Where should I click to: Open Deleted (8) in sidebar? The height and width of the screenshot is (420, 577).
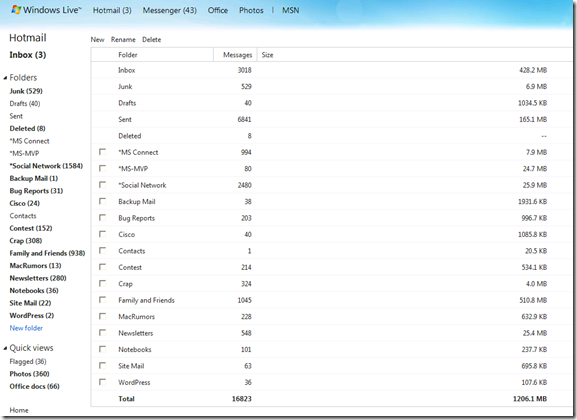27,128
